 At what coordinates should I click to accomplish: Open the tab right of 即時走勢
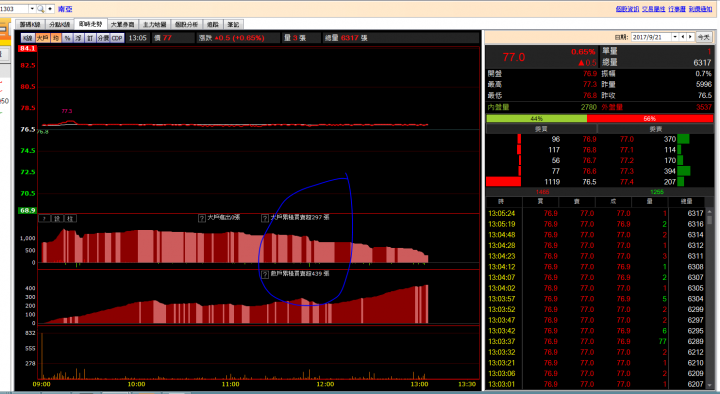click(123, 24)
